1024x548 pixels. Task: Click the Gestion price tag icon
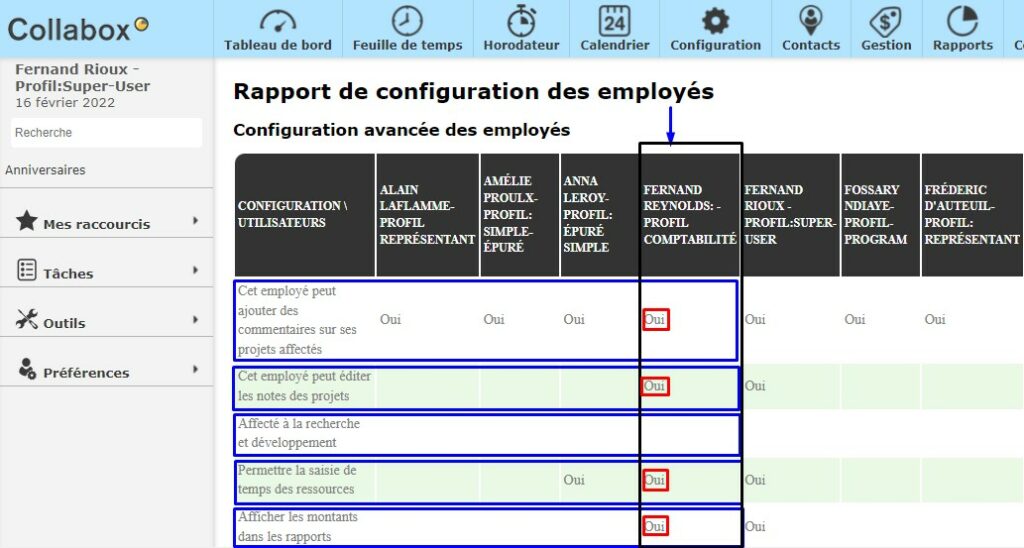pos(886,20)
